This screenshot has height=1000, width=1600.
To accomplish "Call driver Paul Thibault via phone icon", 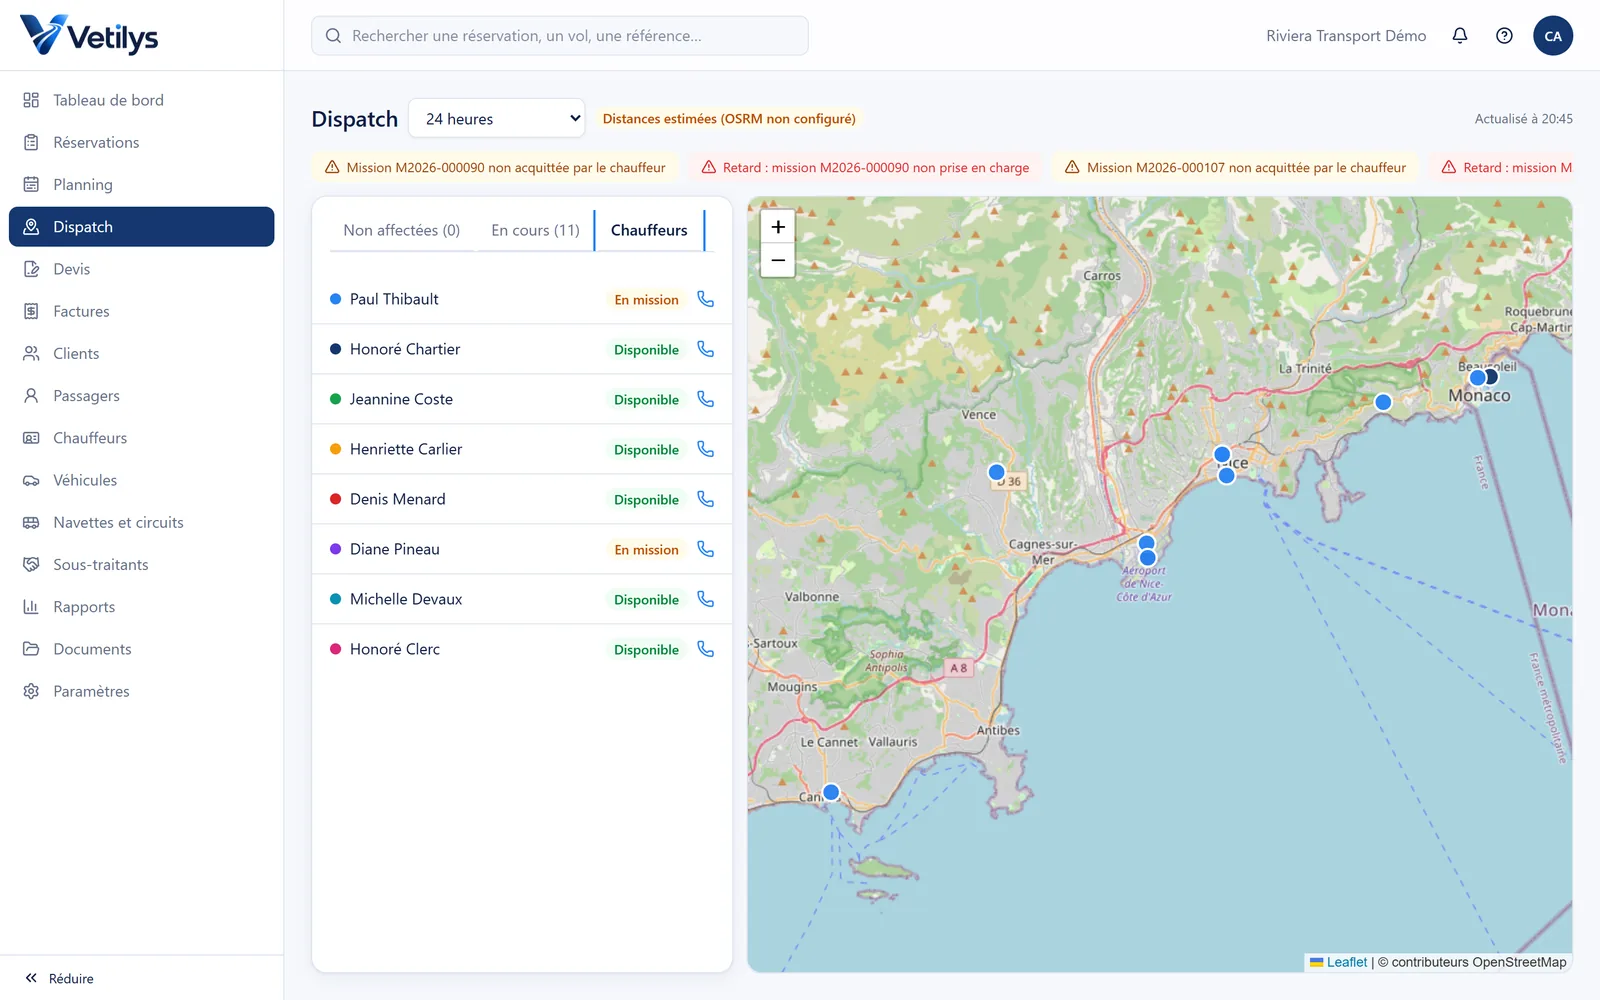I will [706, 299].
